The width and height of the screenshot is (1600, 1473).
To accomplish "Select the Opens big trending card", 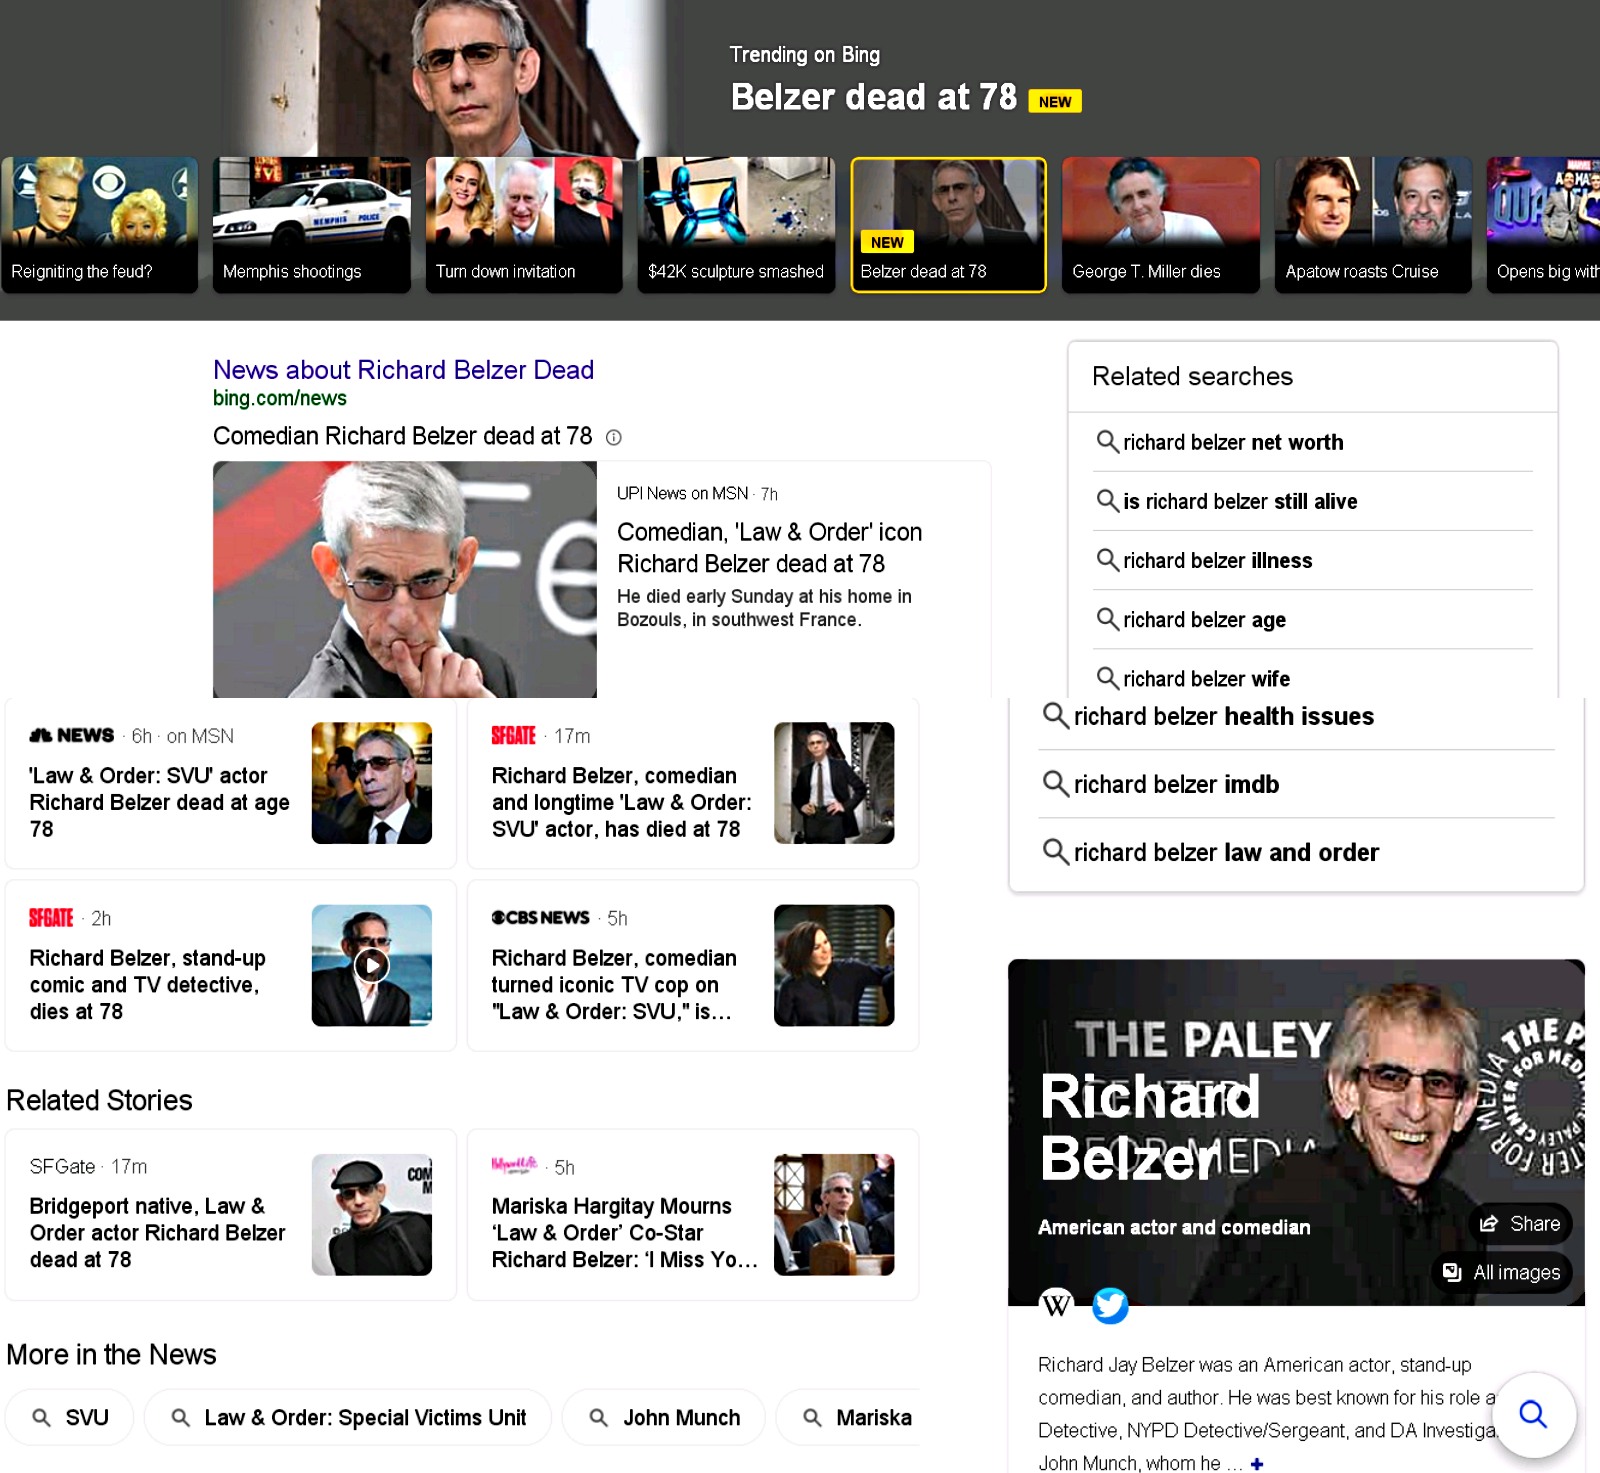I will tap(1543, 225).
